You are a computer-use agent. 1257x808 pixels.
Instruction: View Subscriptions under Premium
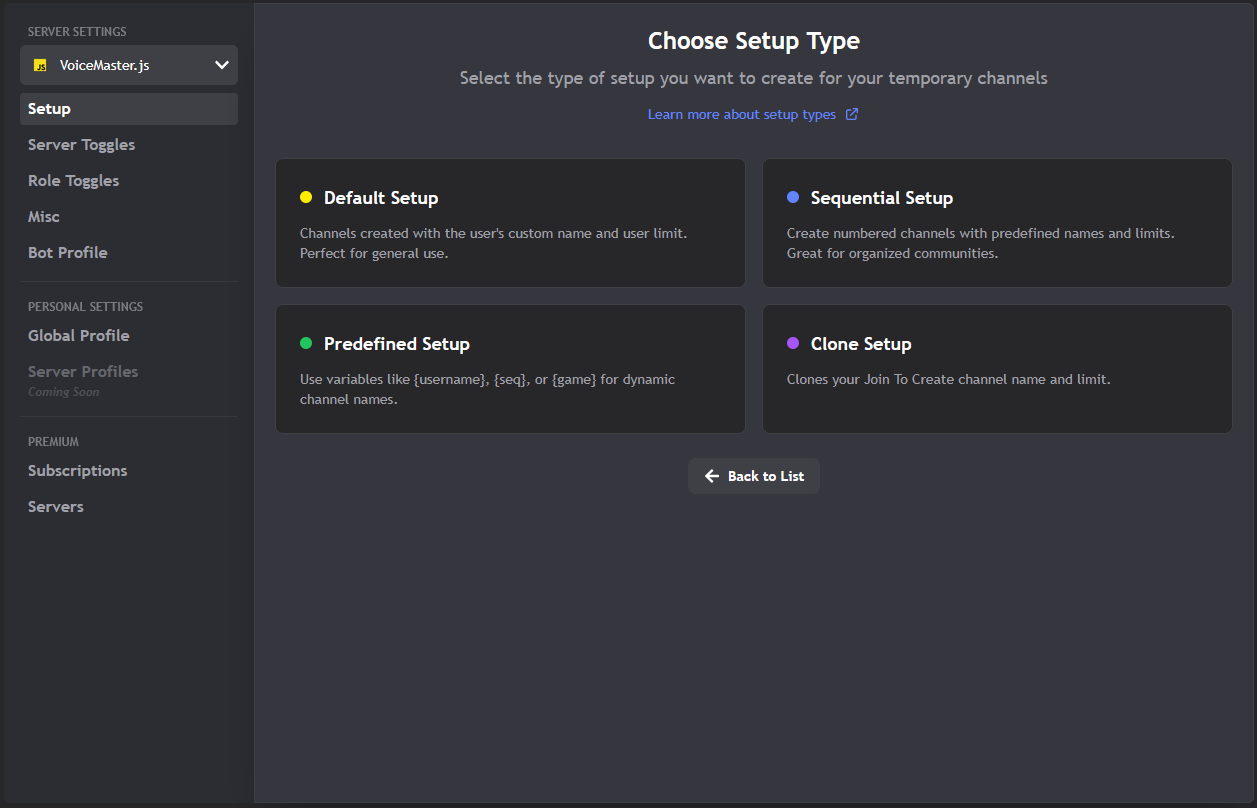point(77,470)
